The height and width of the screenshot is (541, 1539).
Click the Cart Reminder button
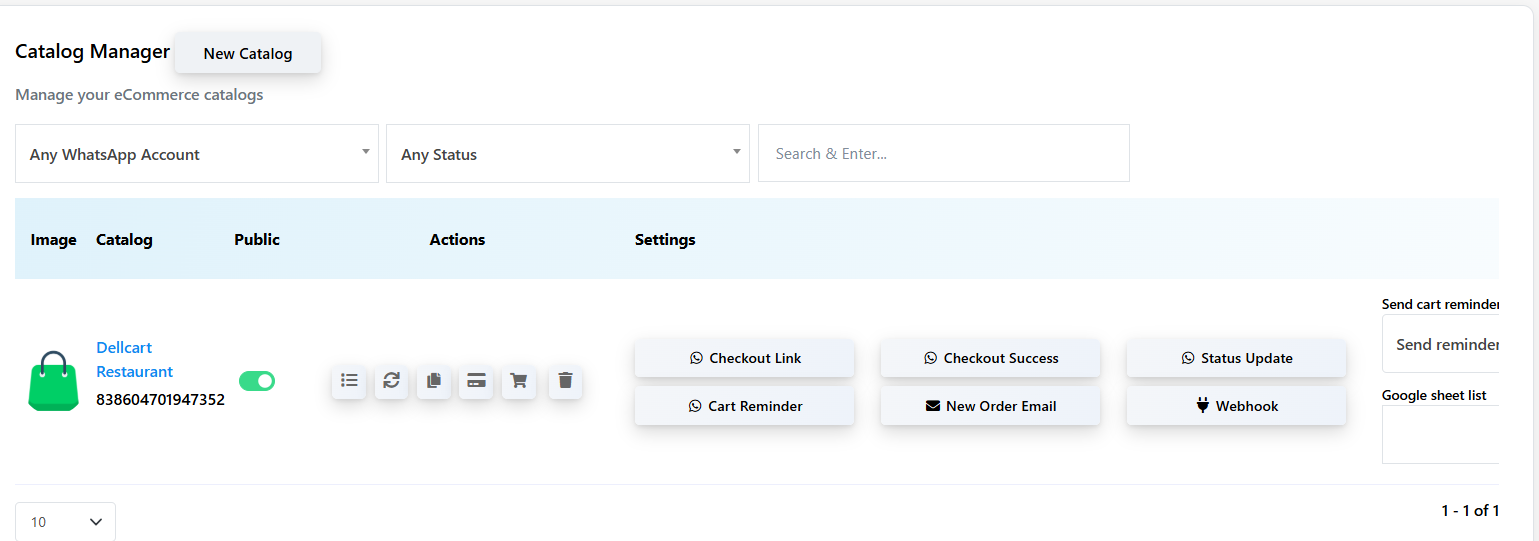745,406
